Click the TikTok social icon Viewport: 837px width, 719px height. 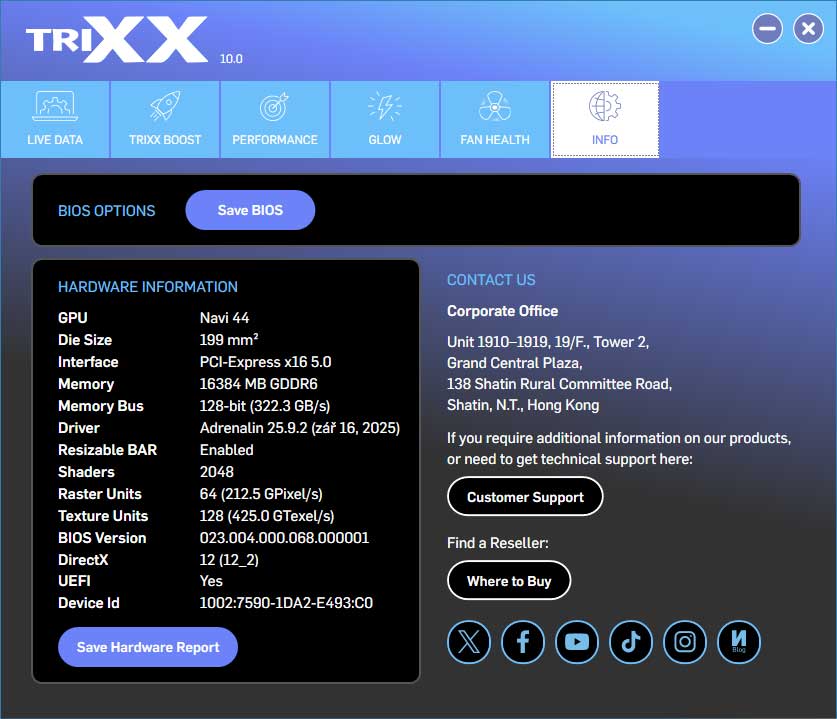[x=630, y=642]
